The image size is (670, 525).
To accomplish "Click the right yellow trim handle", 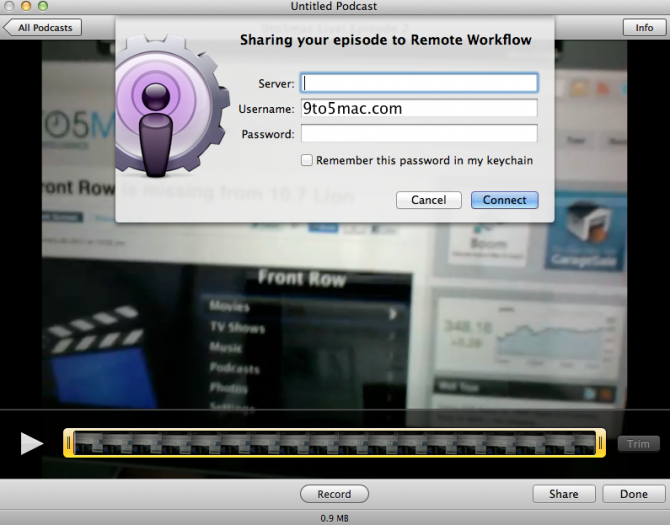I will tap(601, 443).
